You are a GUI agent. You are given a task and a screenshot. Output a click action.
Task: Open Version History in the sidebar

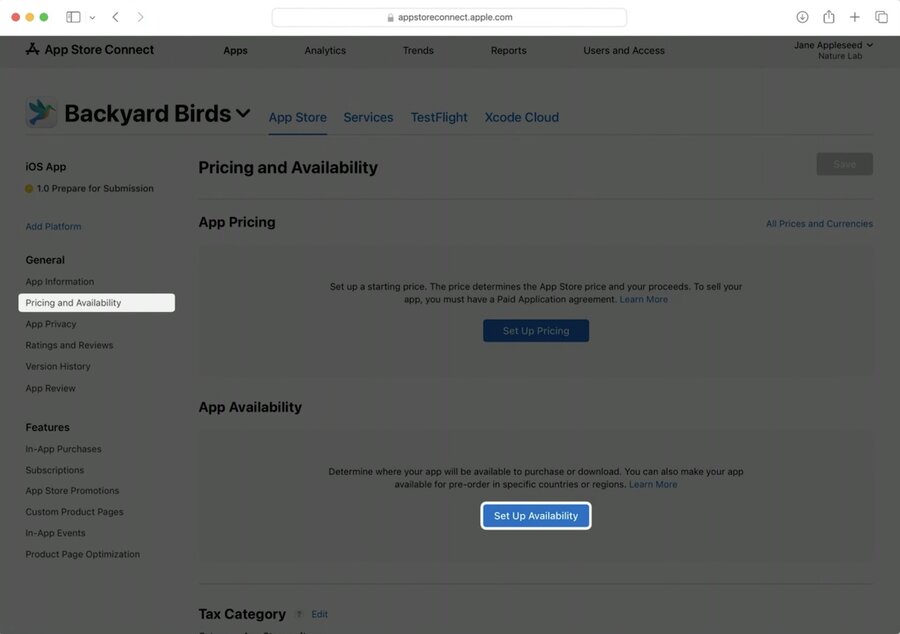click(x=58, y=366)
